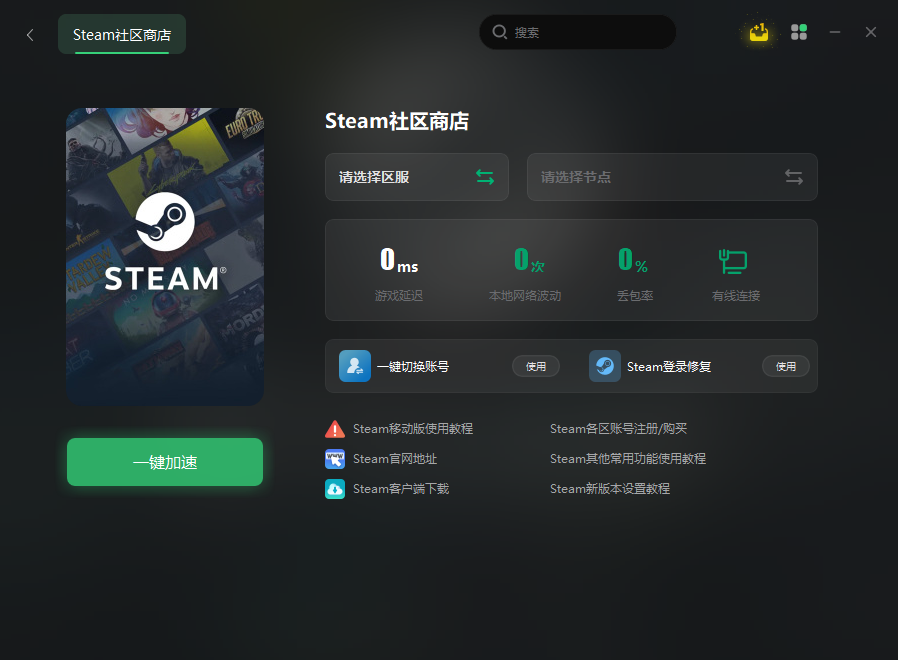Open Steam客户端下载 link
This screenshot has width=898, height=660.
point(401,489)
